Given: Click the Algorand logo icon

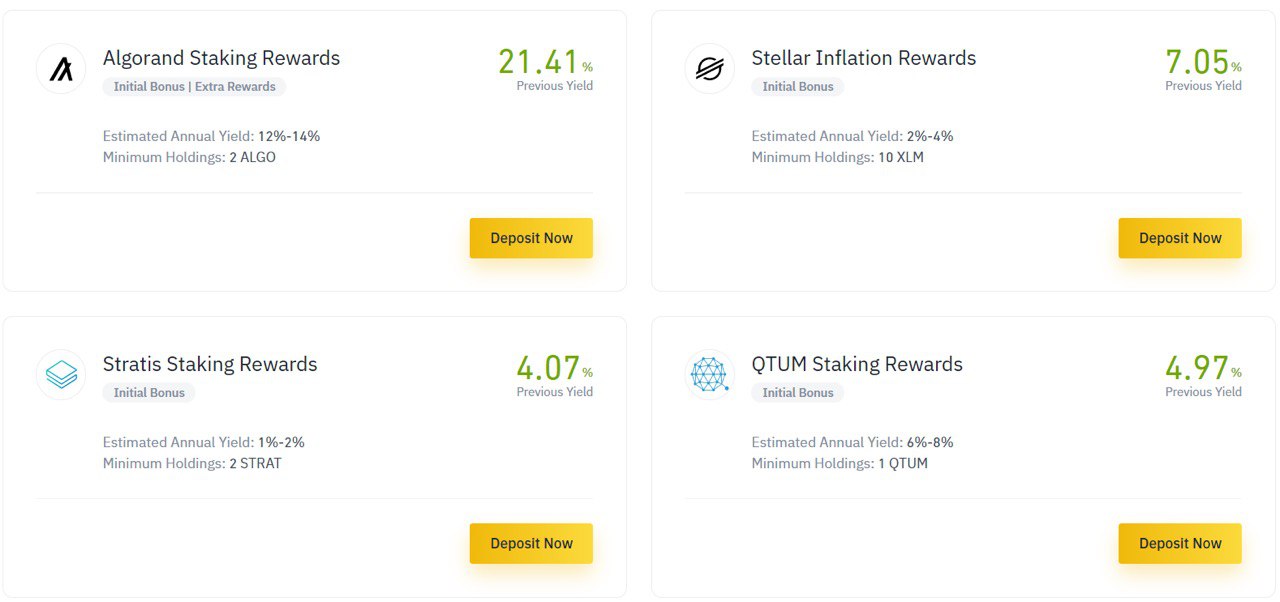Looking at the screenshot, I should (x=61, y=69).
